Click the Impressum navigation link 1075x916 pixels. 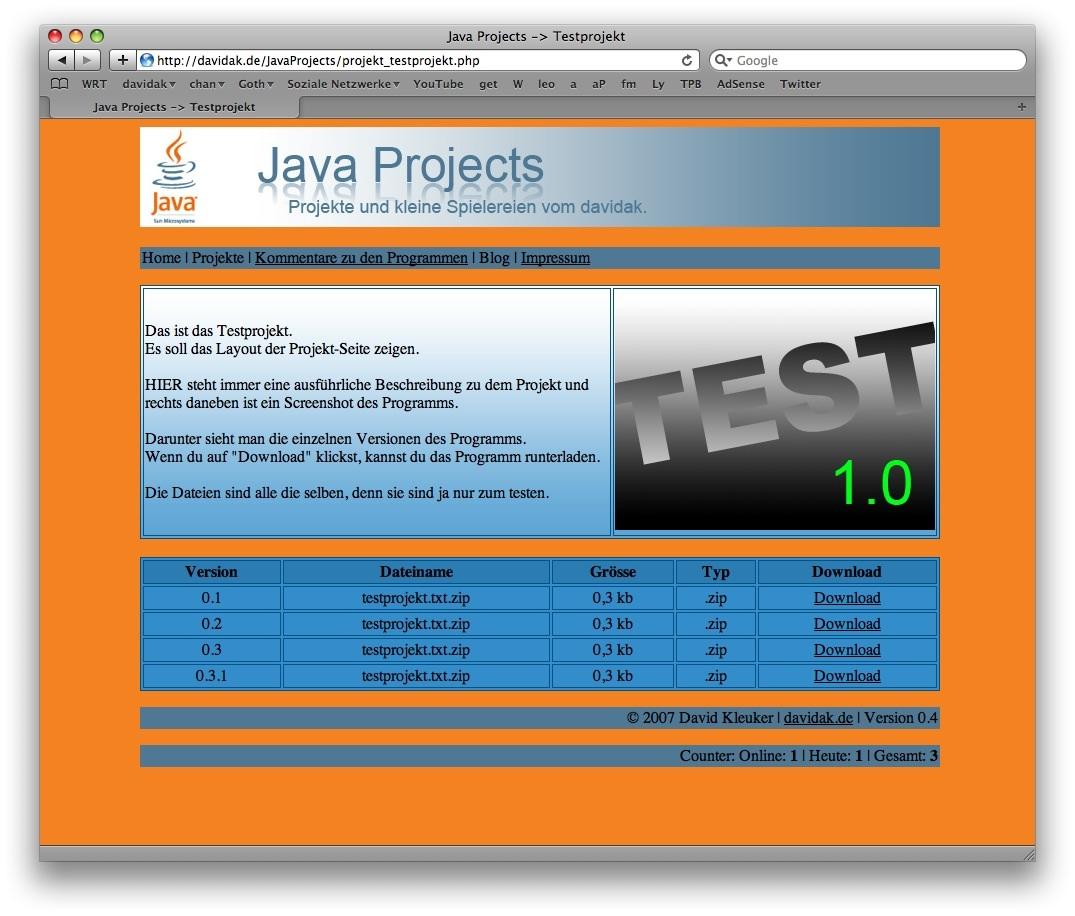555,258
